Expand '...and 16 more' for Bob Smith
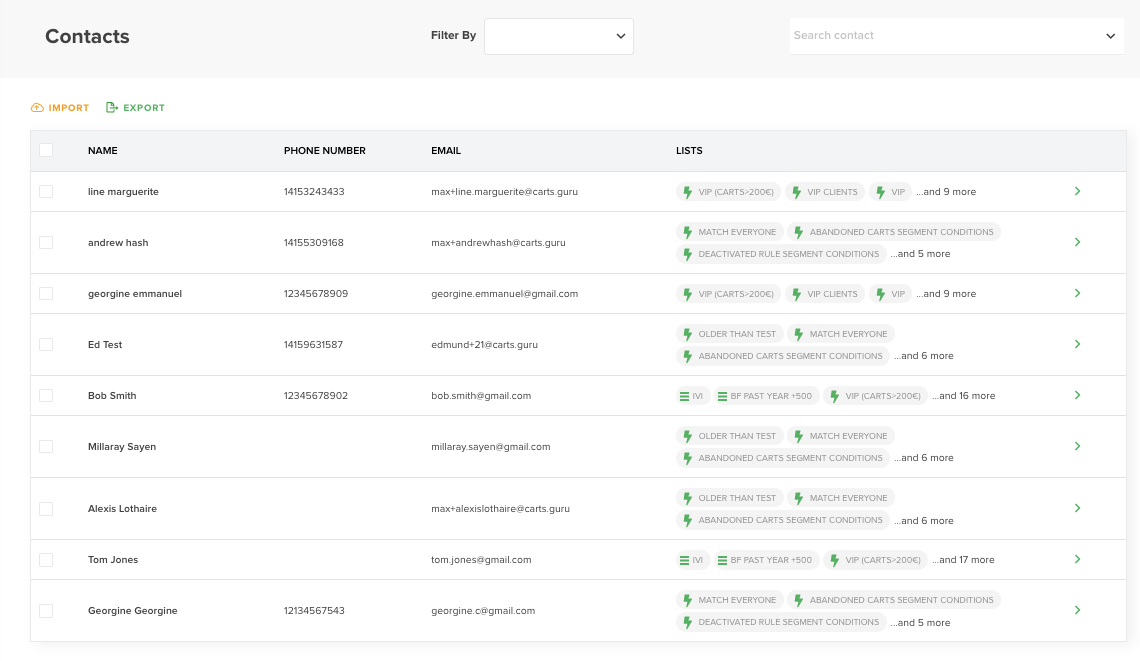1140x661 pixels. 963,396
